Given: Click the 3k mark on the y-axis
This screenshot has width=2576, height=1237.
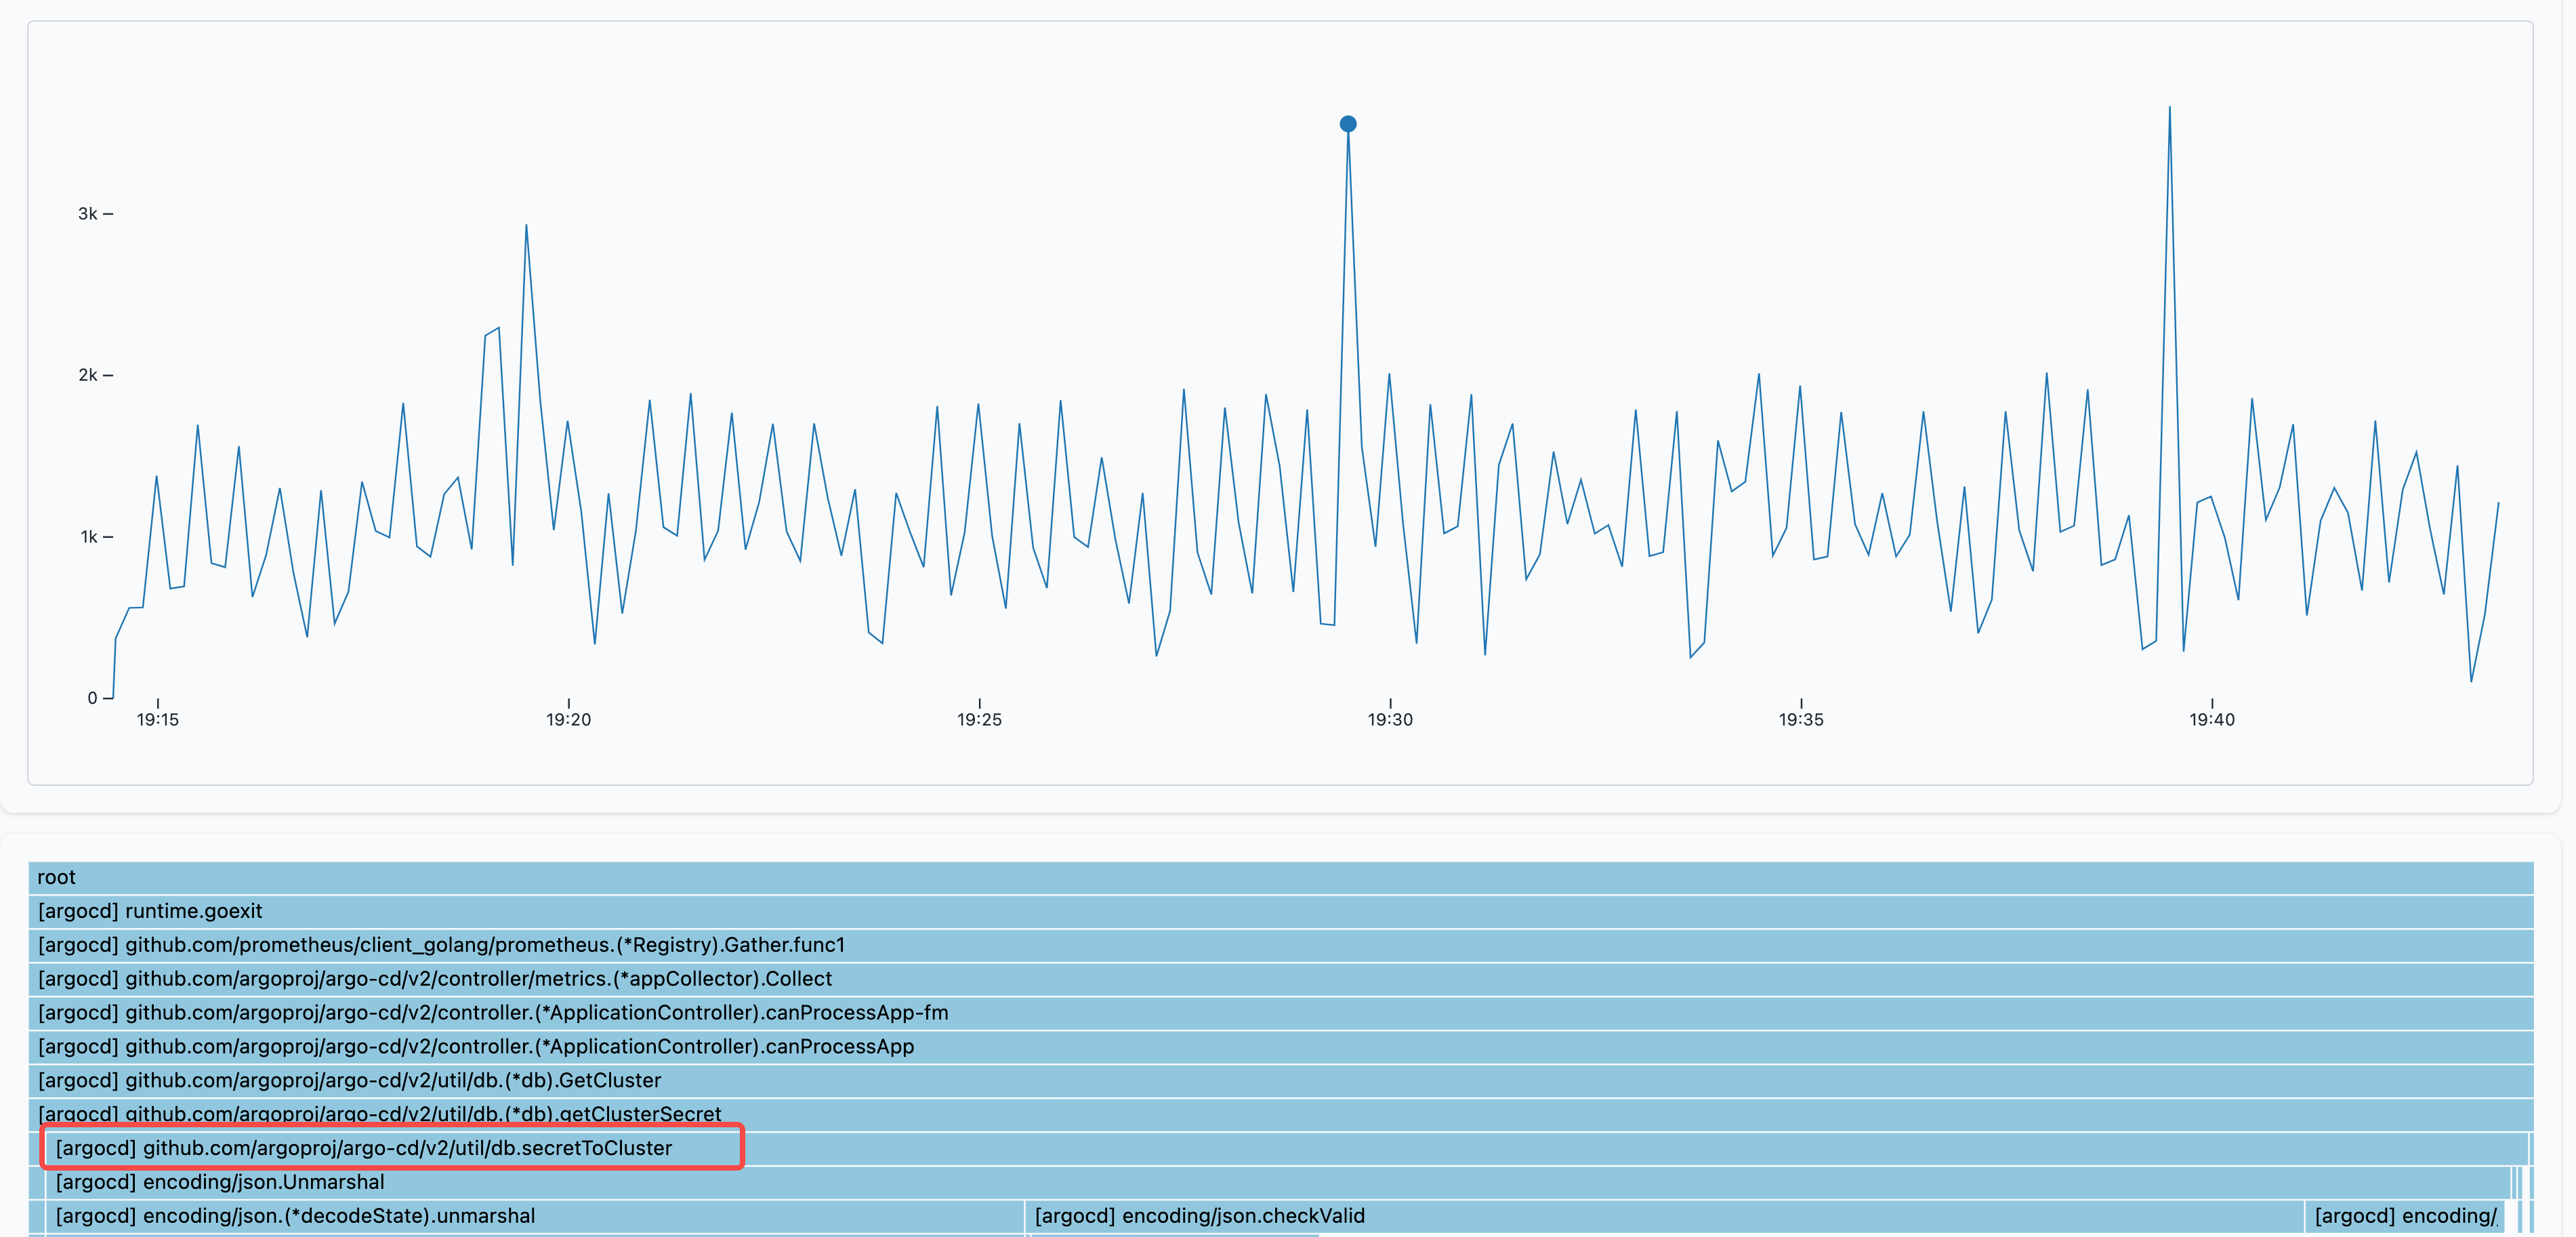Looking at the screenshot, I should click(88, 212).
